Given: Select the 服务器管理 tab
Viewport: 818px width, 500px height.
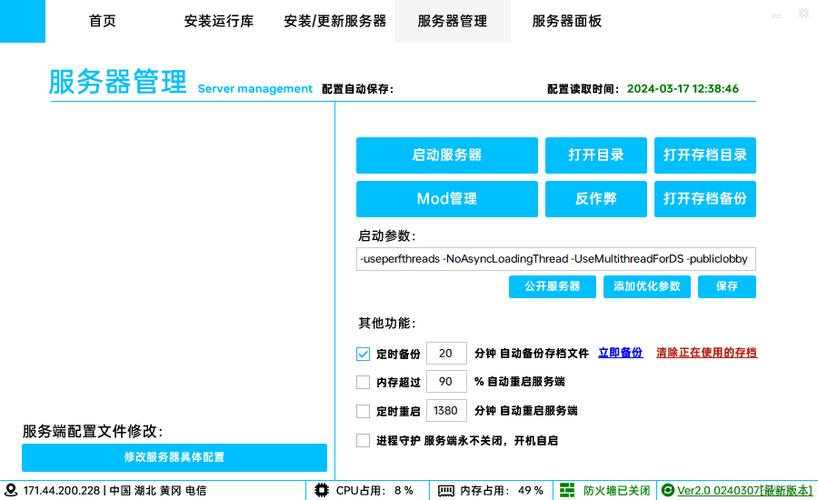Looking at the screenshot, I should [452, 21].
